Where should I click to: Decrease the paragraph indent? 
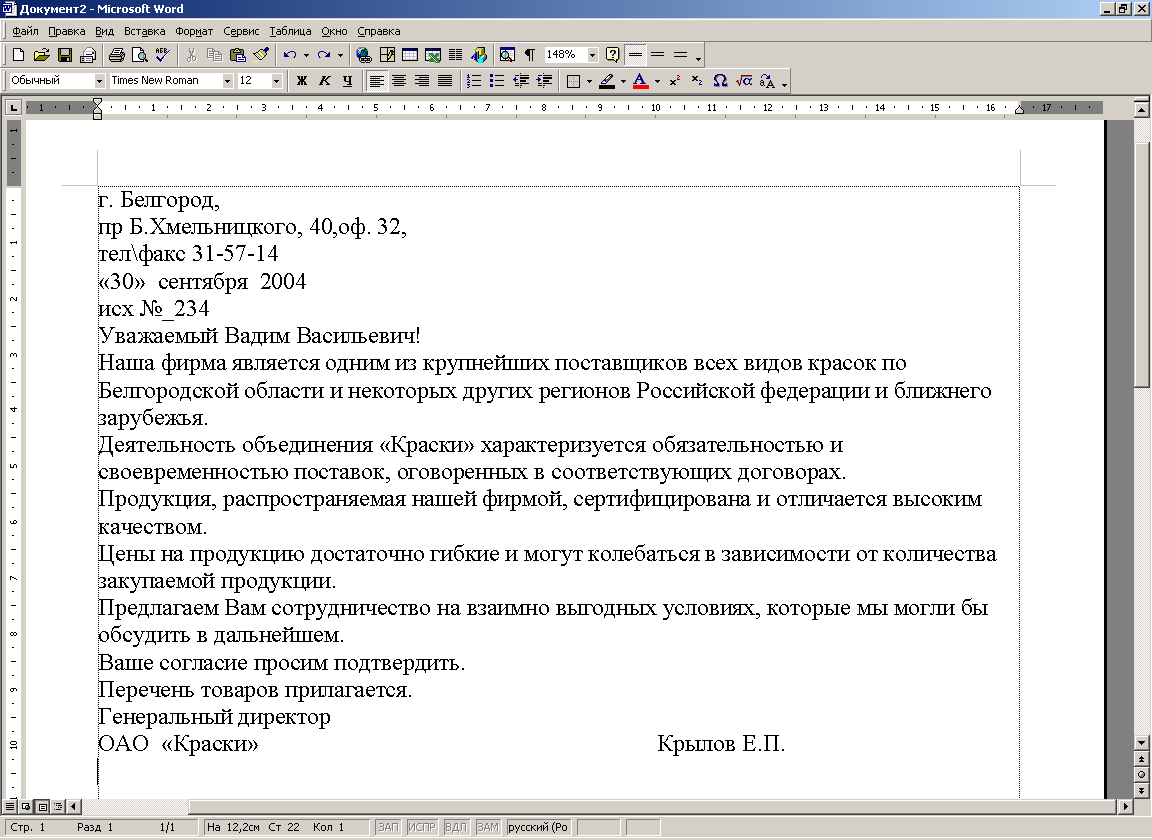tap(521, 81)
